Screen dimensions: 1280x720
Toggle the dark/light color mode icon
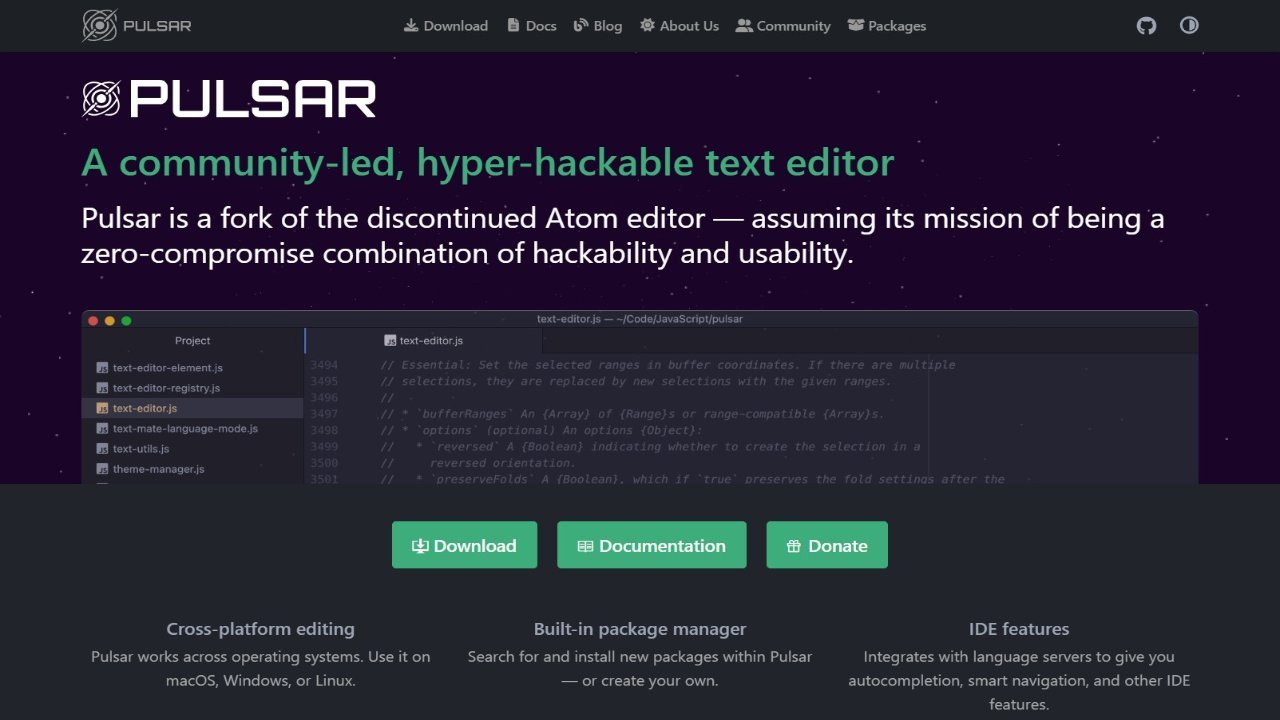(x=1189, y=26)
